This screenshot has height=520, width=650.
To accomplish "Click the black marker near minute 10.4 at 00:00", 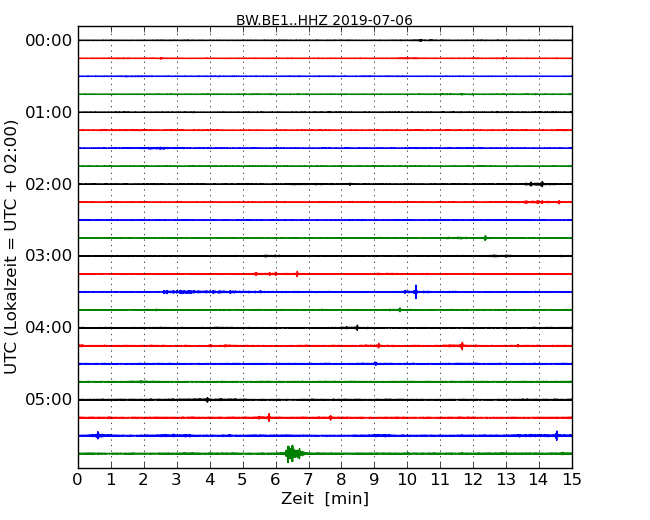I will 421,40.
